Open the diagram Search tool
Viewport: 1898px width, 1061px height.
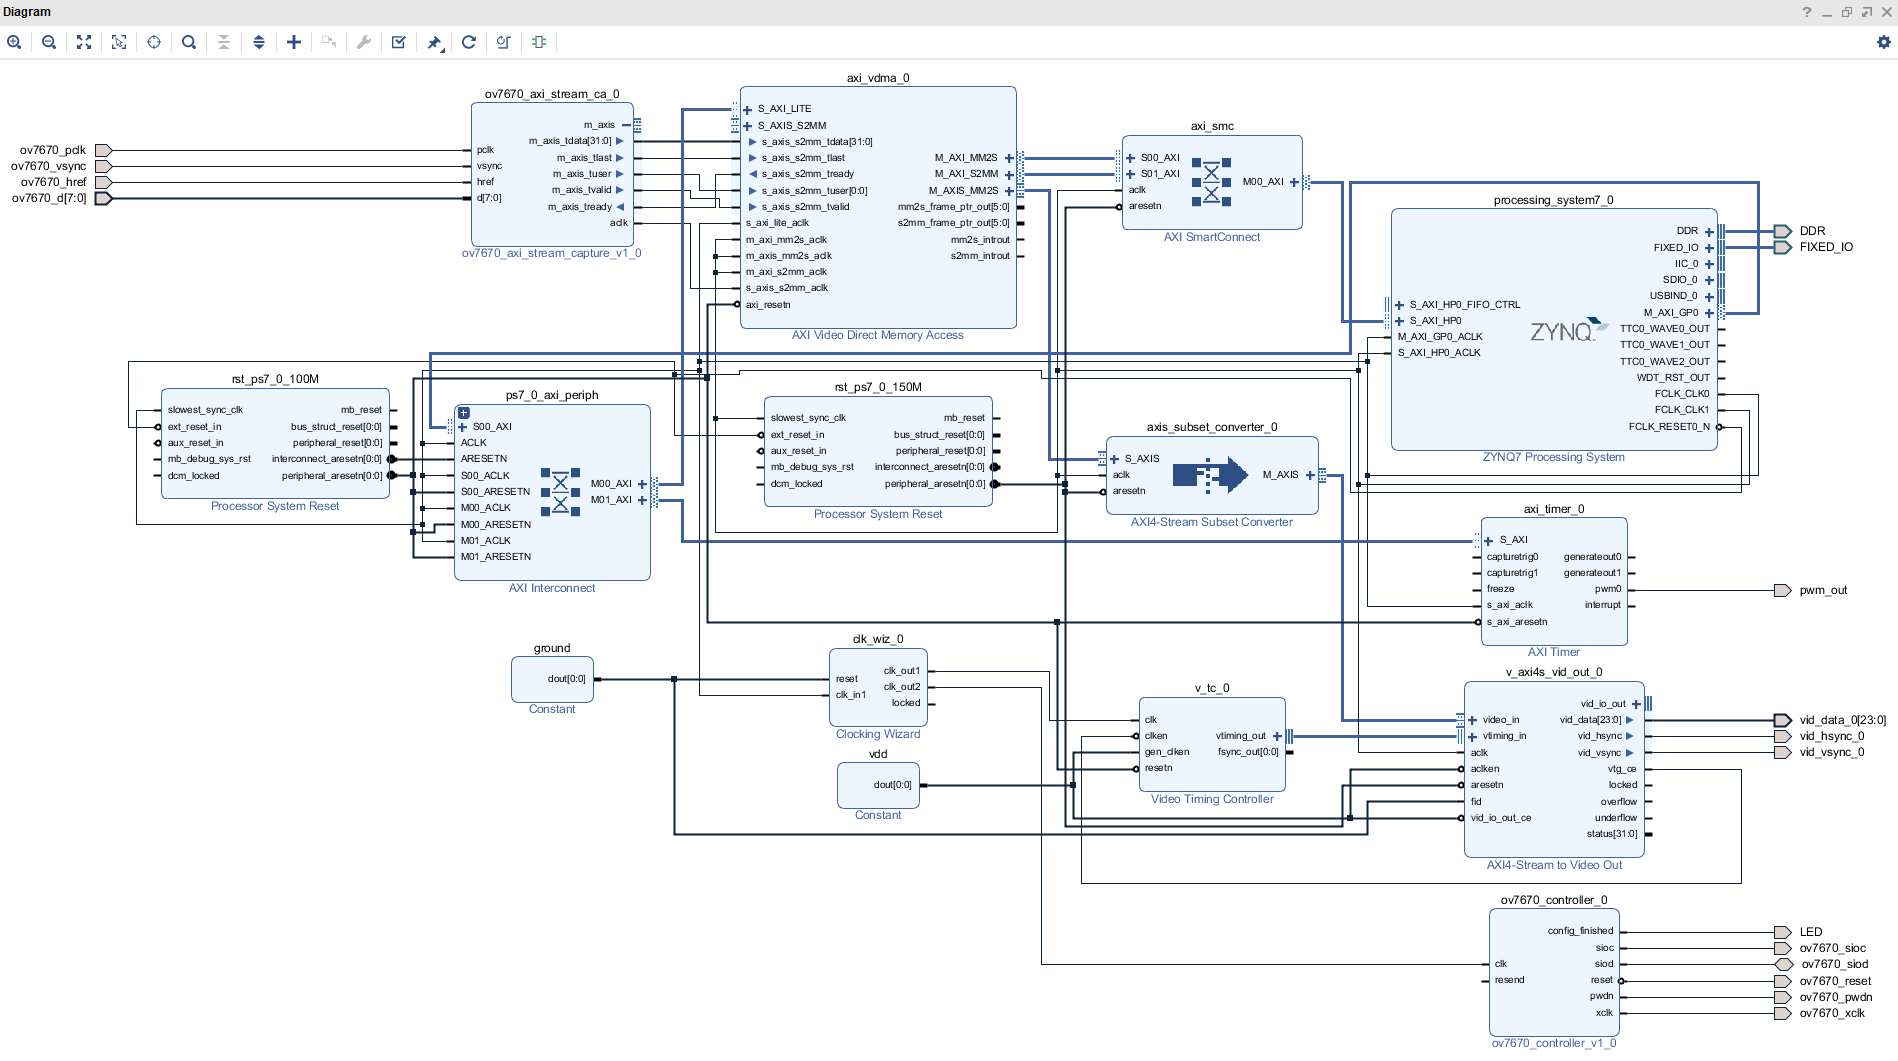[189, 42]
